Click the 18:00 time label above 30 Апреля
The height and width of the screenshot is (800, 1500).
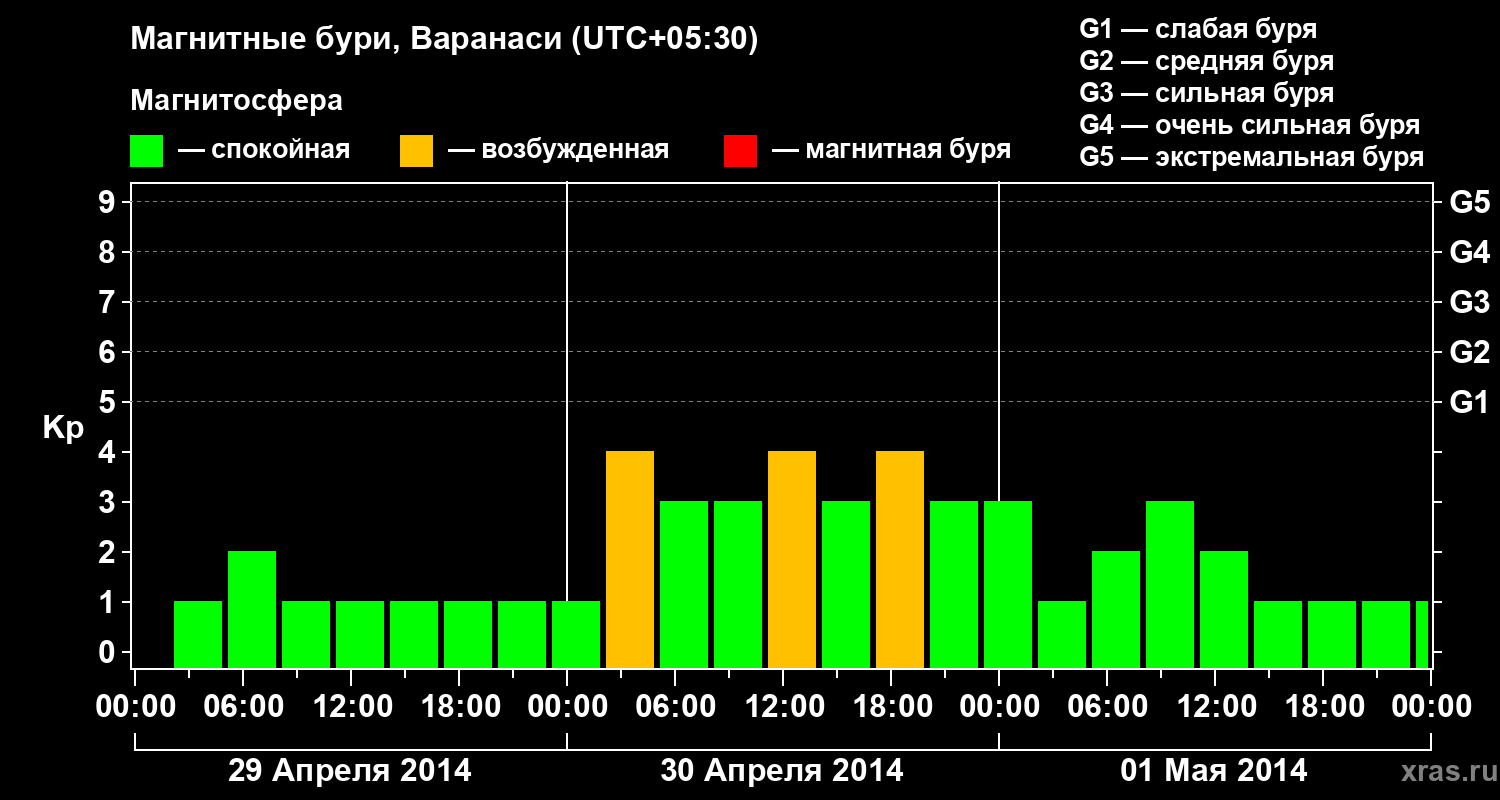892,707
